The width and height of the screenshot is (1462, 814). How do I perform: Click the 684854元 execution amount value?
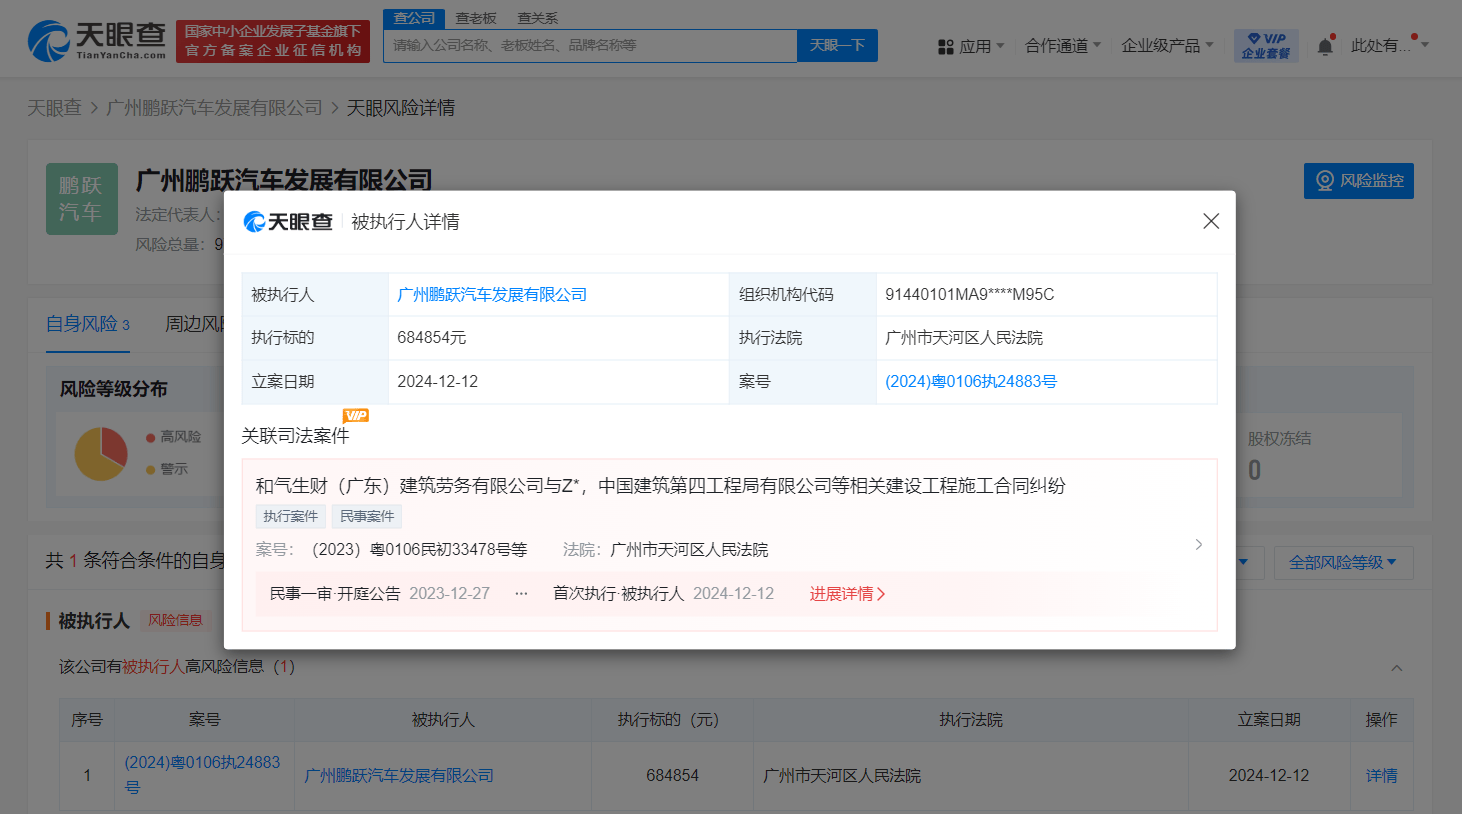coord(432,338)
